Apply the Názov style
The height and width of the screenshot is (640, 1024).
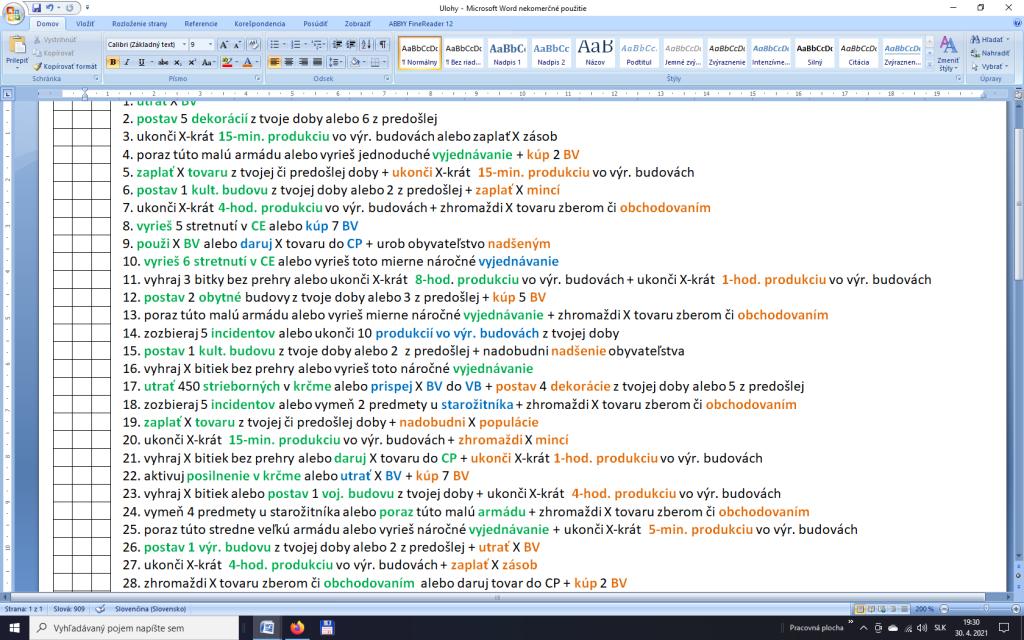(595, 53)
